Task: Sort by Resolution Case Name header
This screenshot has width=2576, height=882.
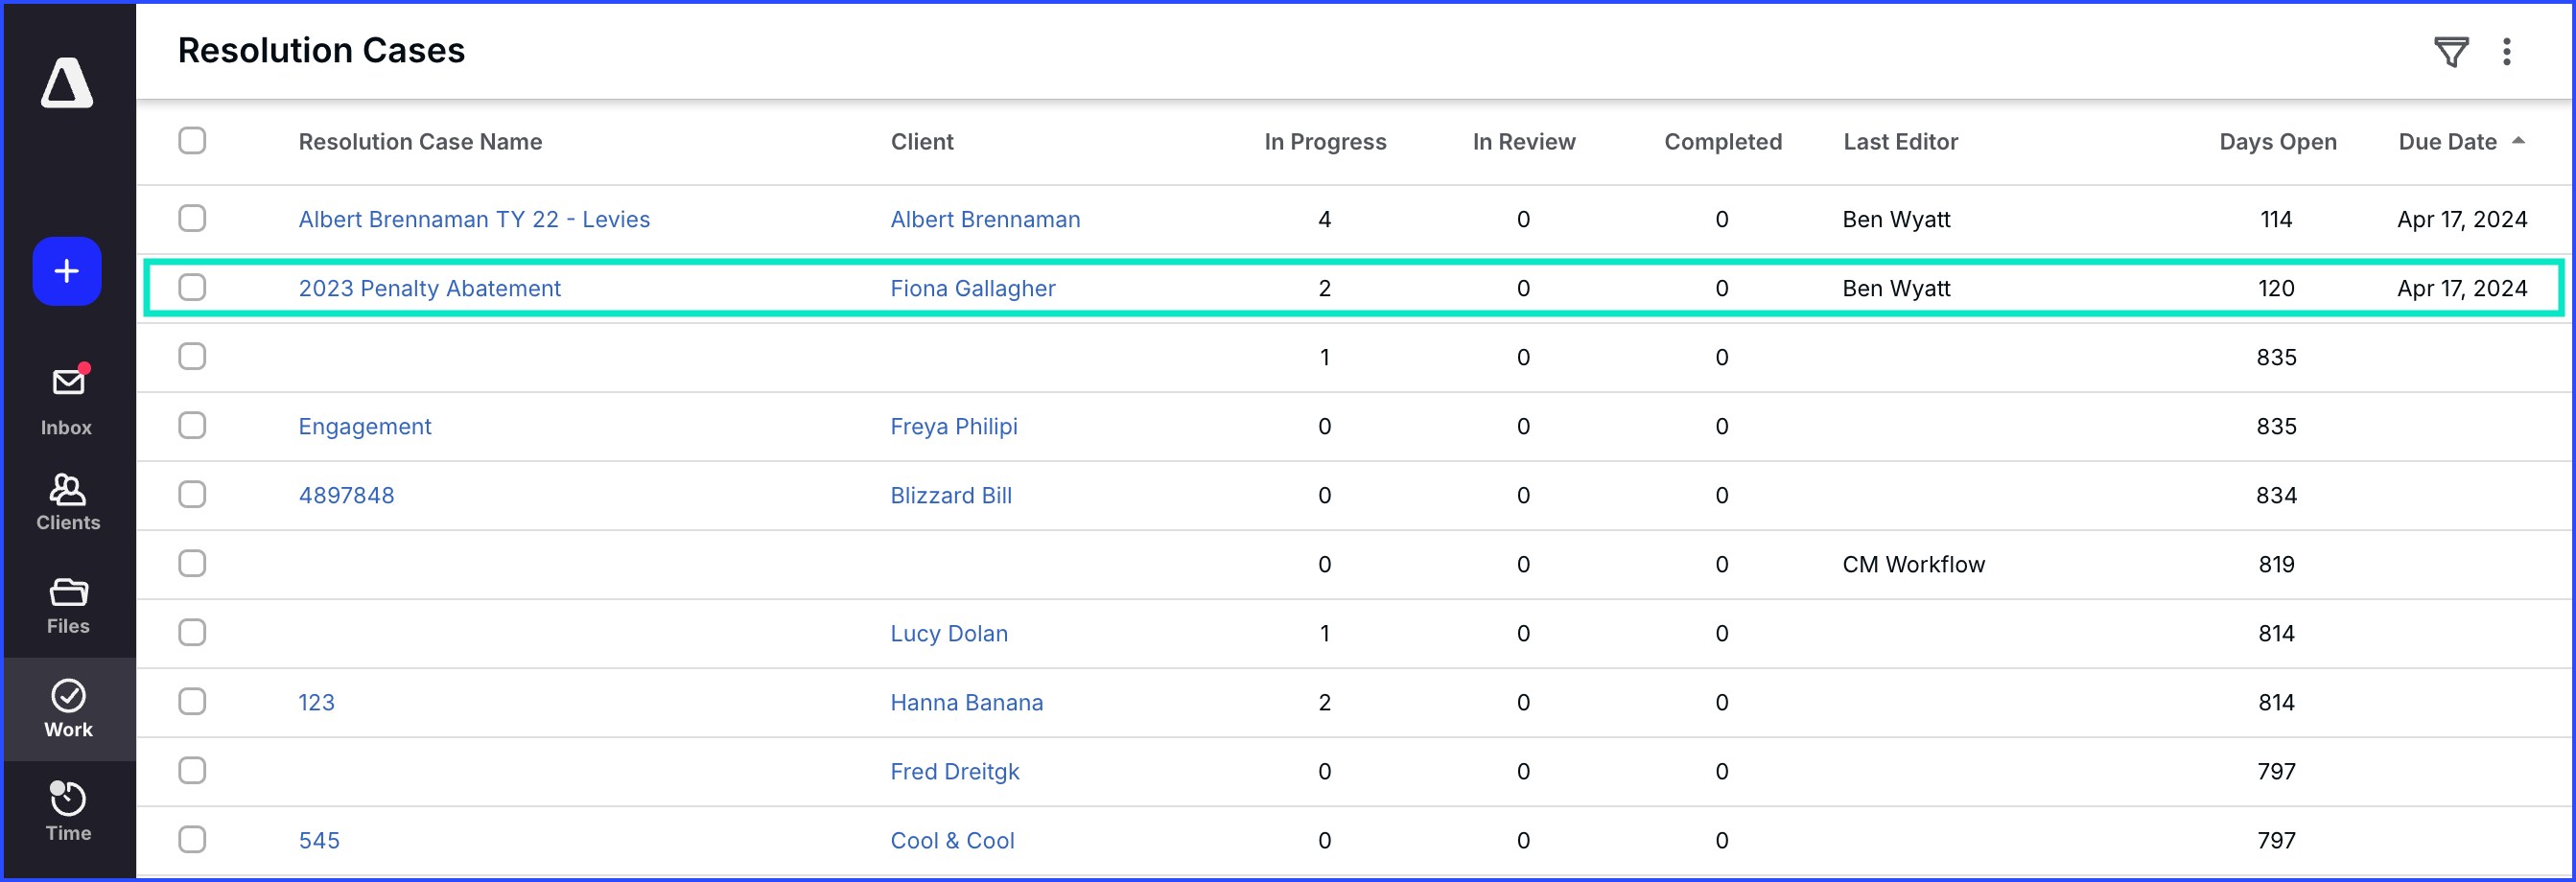Action: (420, 142)
